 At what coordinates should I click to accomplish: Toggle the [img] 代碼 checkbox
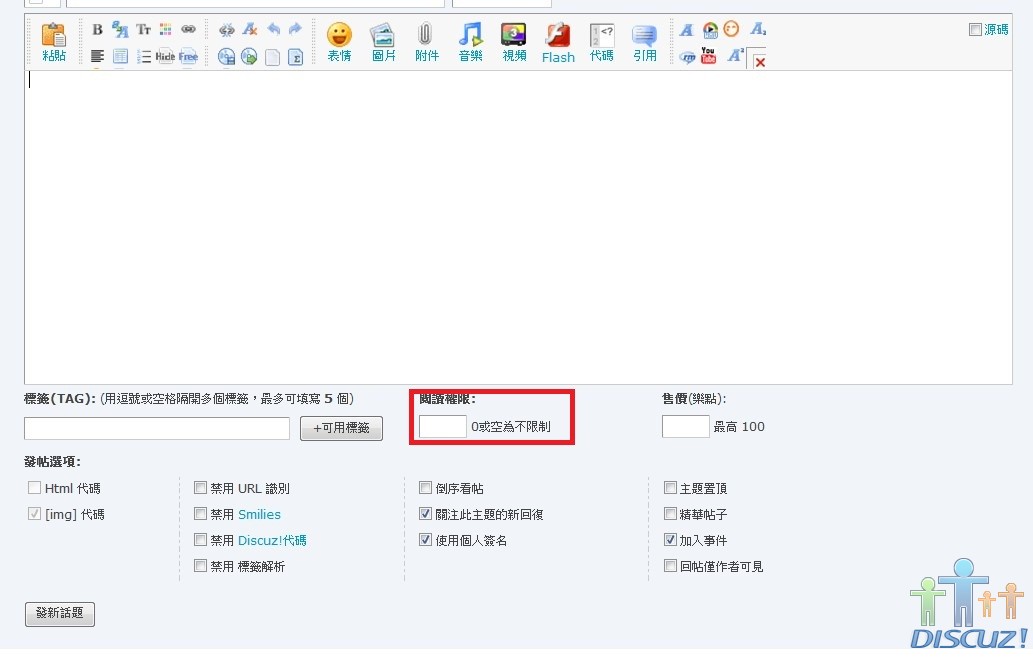pos(34,513)
